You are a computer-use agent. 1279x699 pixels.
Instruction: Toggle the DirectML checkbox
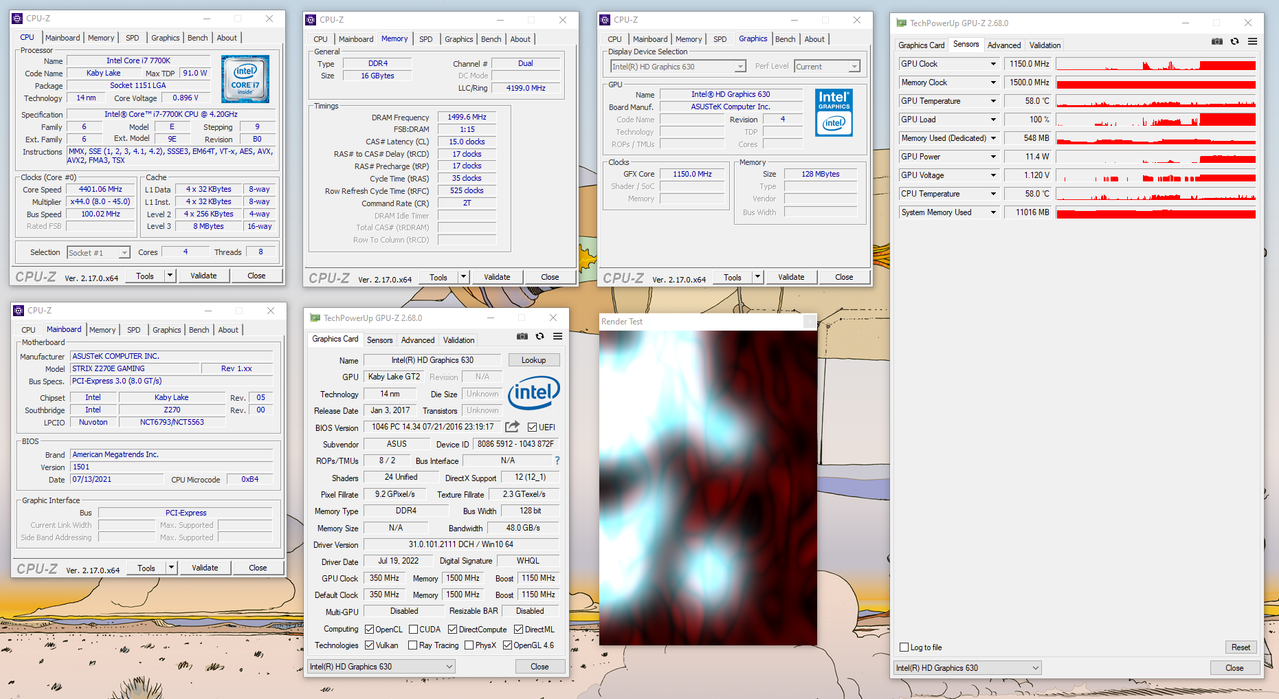pyautogui.click(x=518, y=629)
